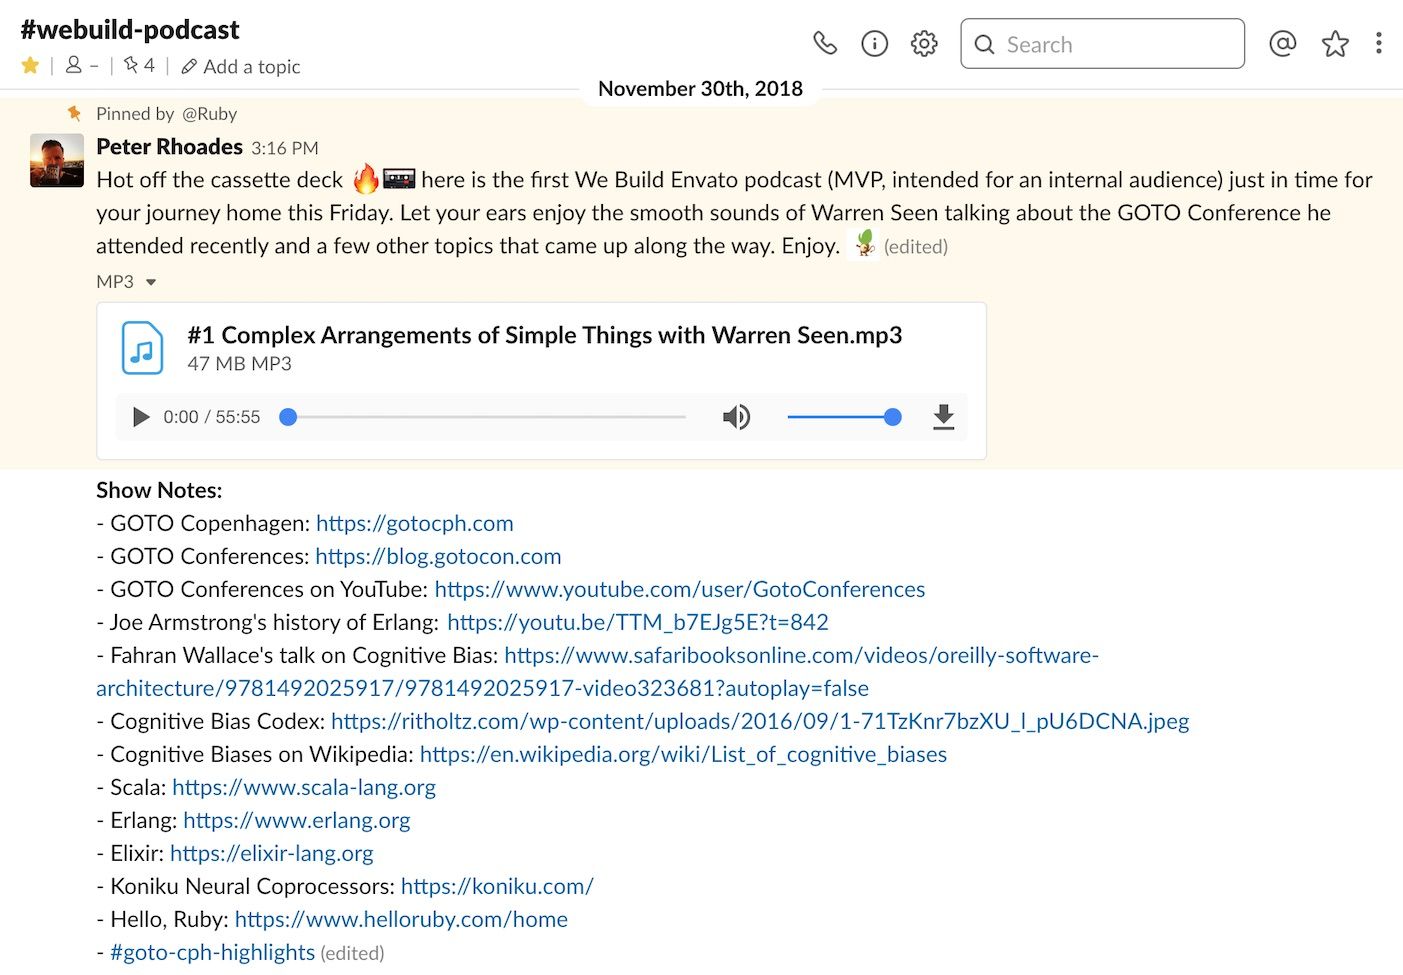Image resolution: width=1403 pixels, height=975 pixels.
Task: Start a call with the phone icon
Action: point(825,43)
